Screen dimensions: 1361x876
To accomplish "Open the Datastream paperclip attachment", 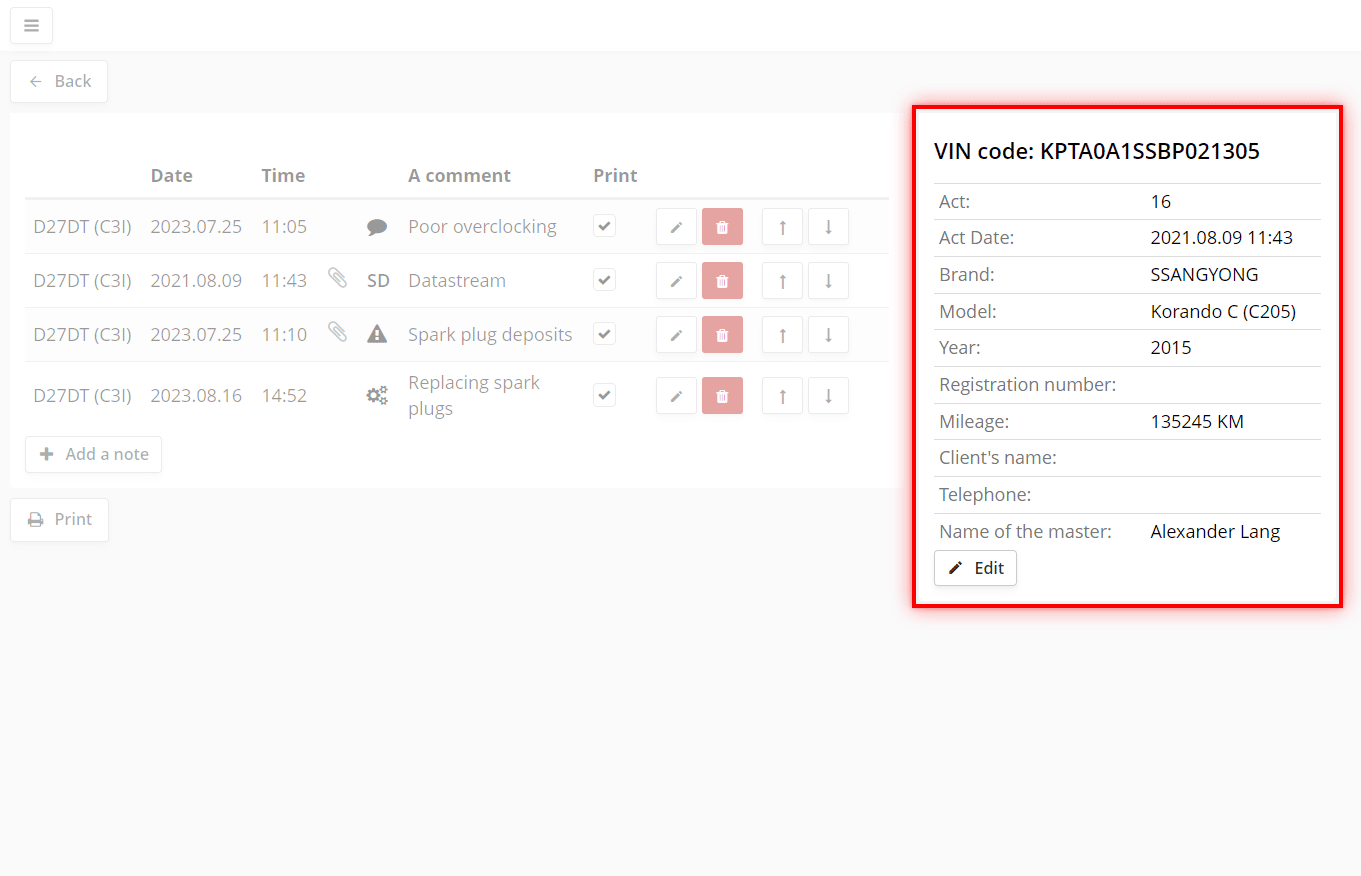I will click(338, 278).
